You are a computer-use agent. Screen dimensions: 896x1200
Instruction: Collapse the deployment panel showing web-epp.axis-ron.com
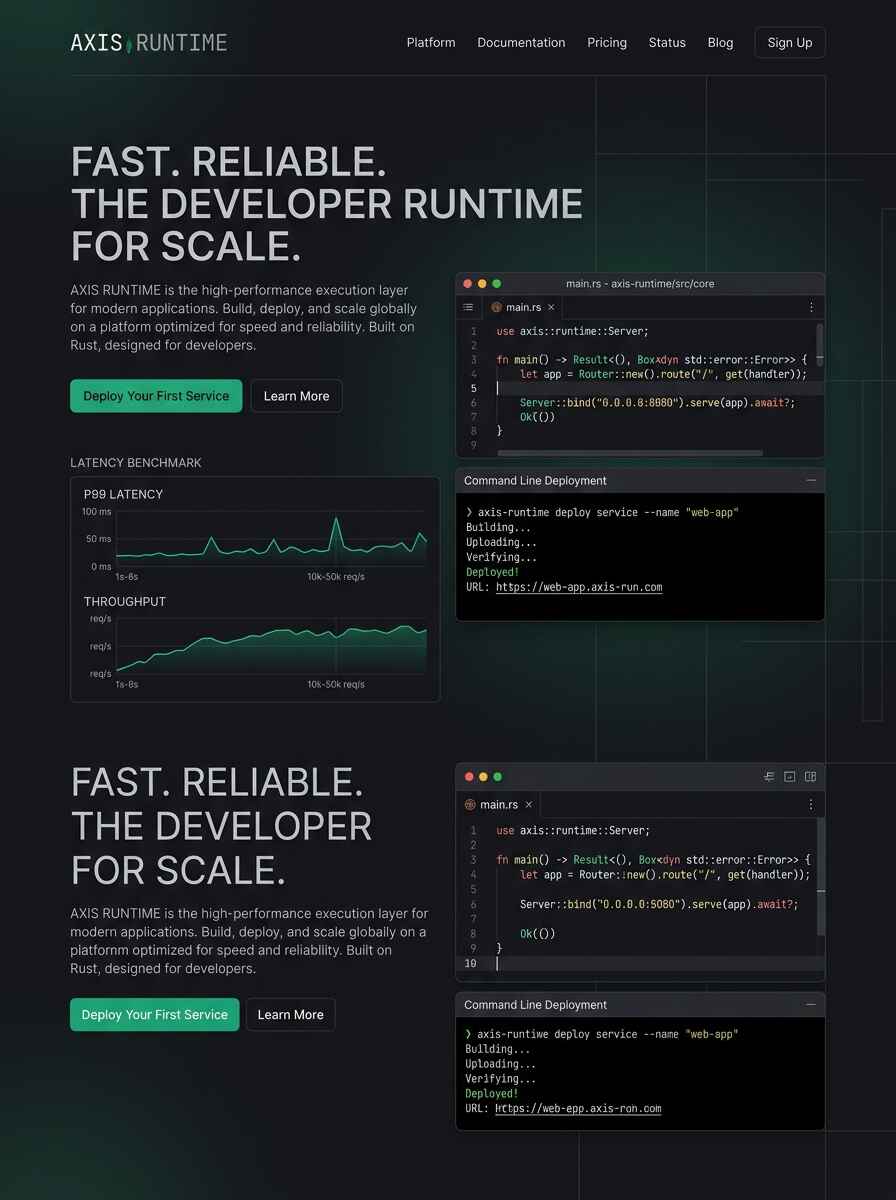(811, 1005)
